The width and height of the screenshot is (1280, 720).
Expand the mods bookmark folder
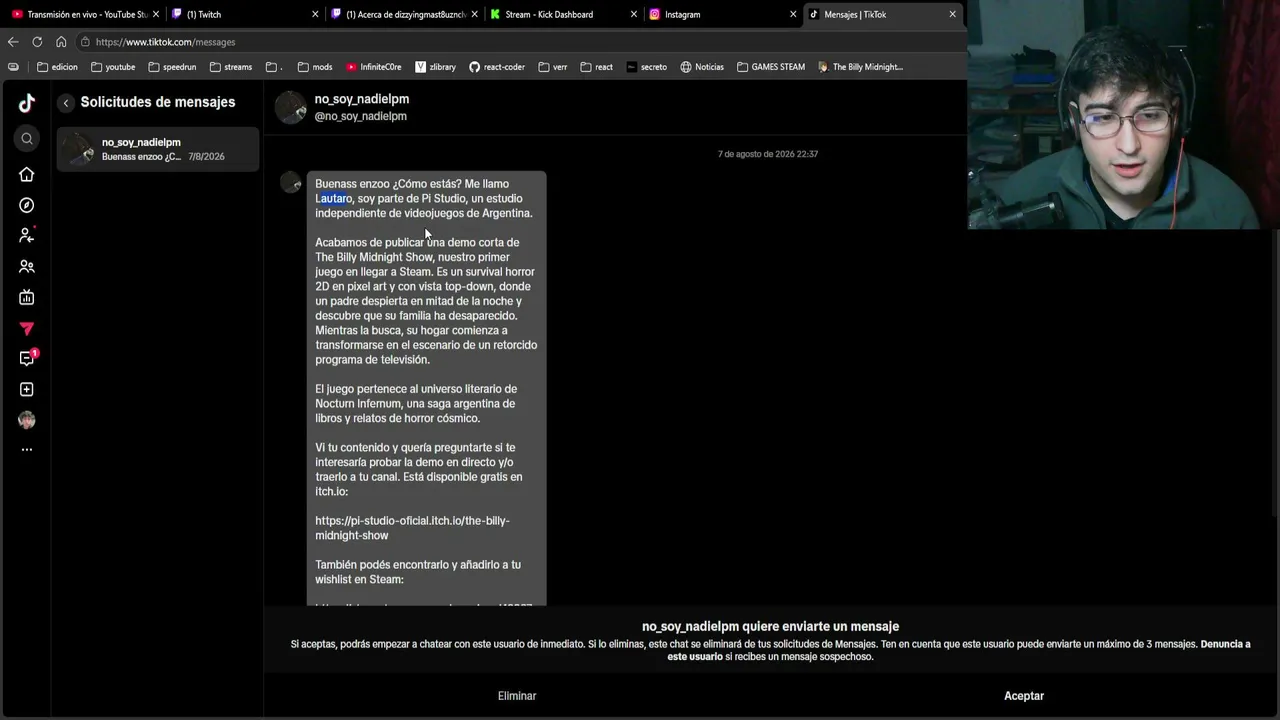coord(315,67)
